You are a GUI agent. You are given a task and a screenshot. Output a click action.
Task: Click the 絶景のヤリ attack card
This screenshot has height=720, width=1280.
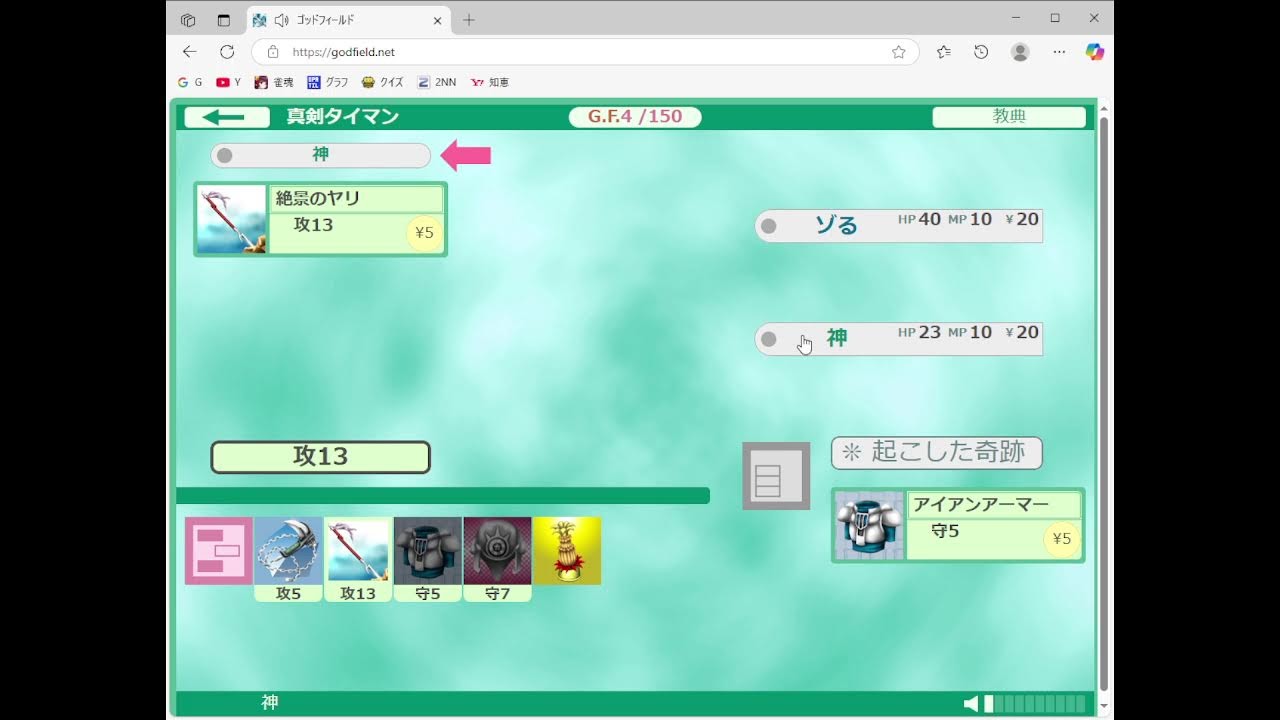click(x=320, y=219)
